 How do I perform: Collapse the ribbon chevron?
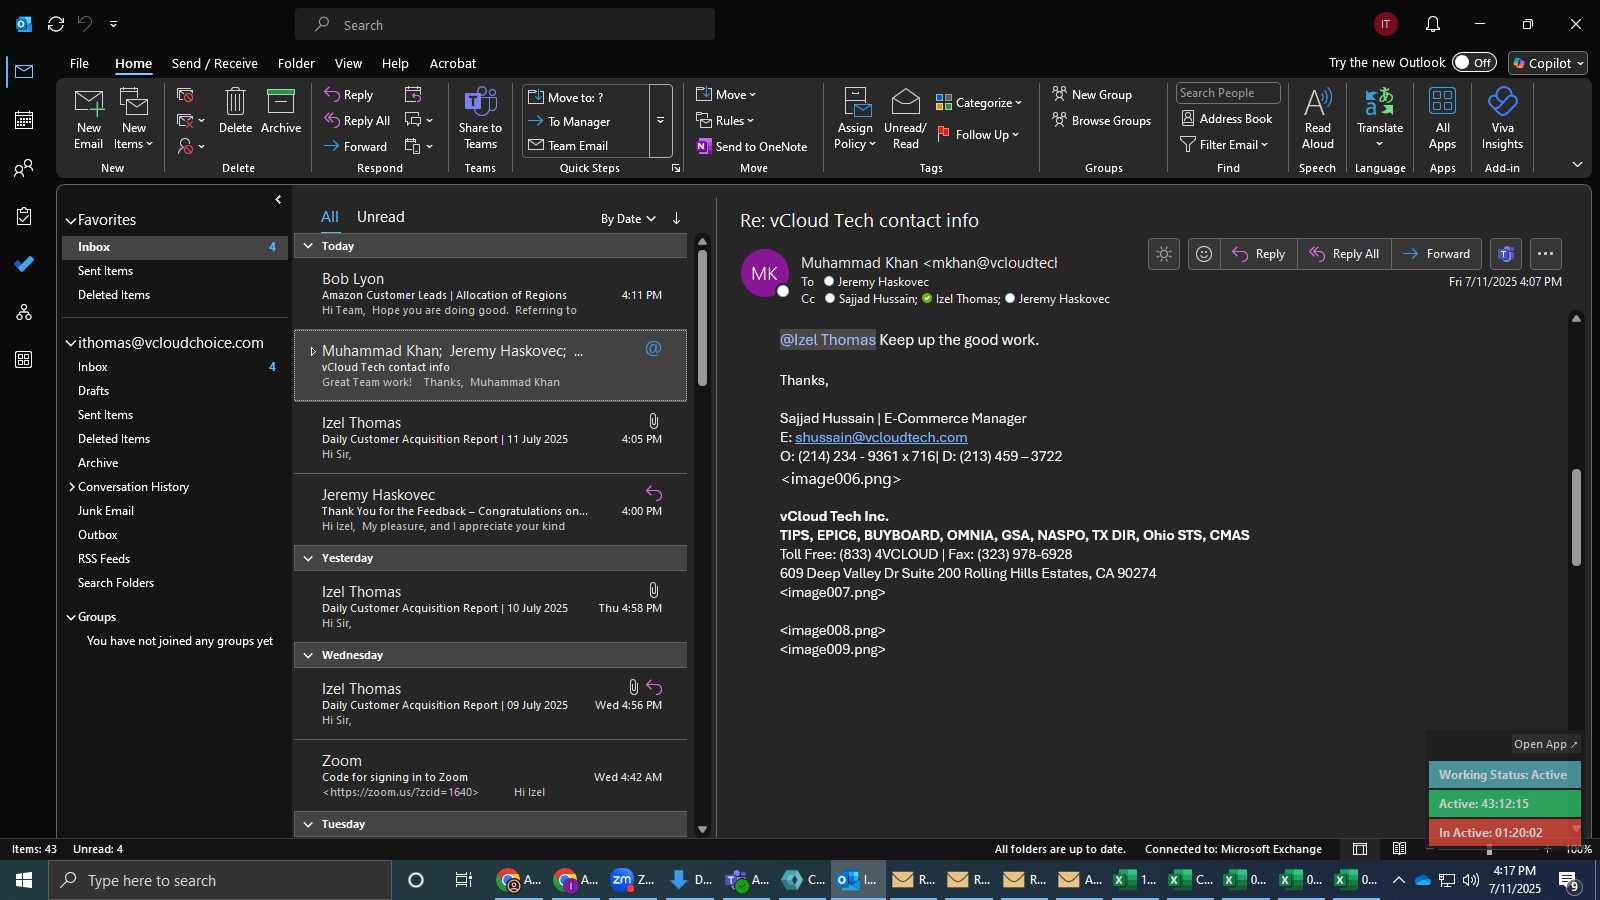click(1577, 165)
